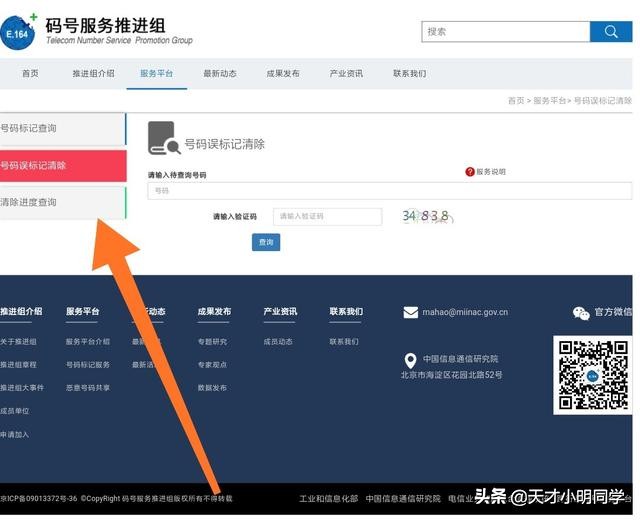The height and width of the screenshot is (520, 640).
Task: Focus the 搜索 search input box
Action: [x=506, y=31]
